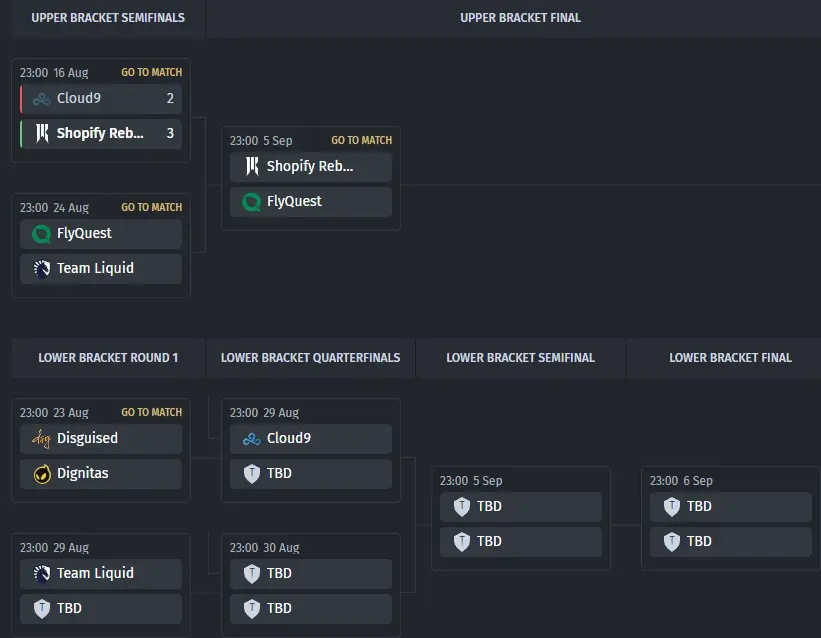The width and height of the screenshot is (821, 638).
Task: Click Shopify Rebellion logo in upper bracket final
Action: point(252,167)
